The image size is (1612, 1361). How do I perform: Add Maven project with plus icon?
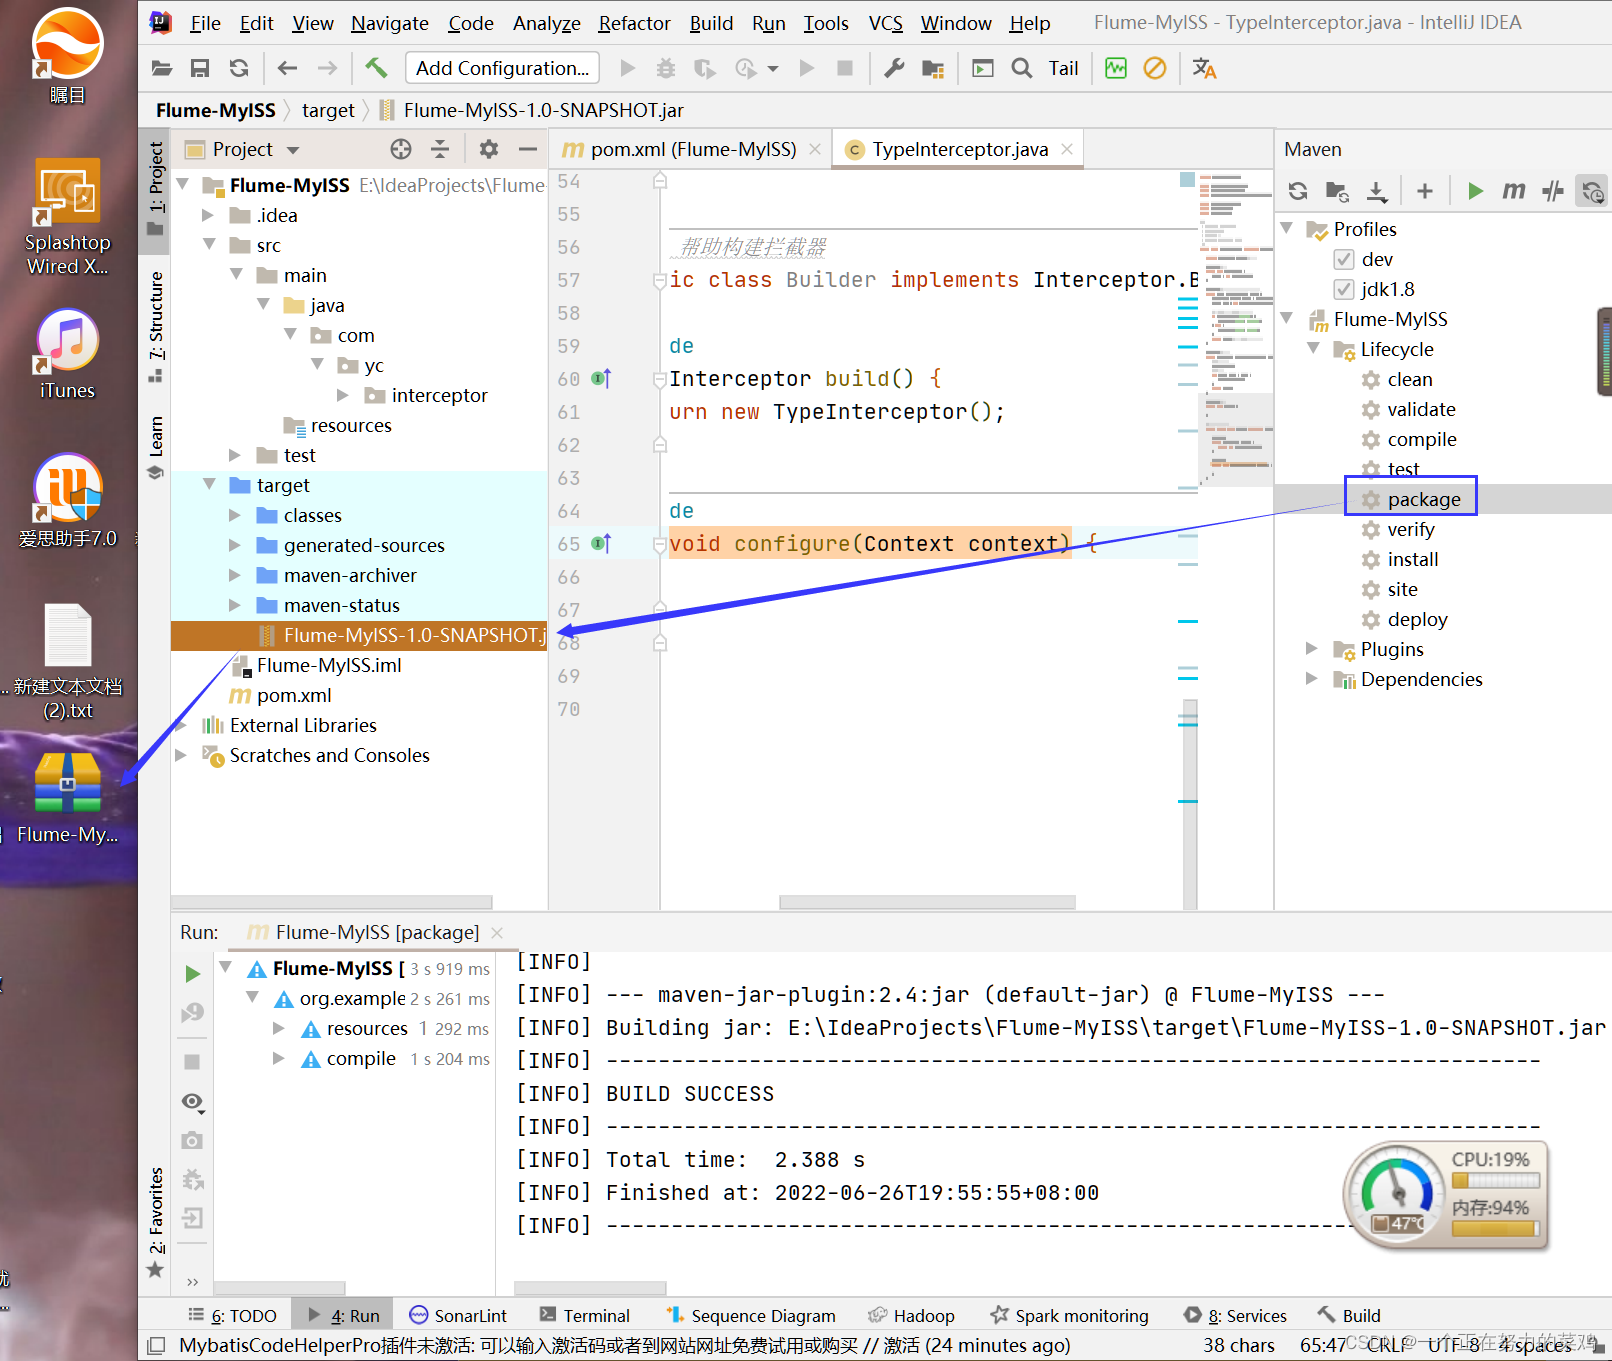1425,191
